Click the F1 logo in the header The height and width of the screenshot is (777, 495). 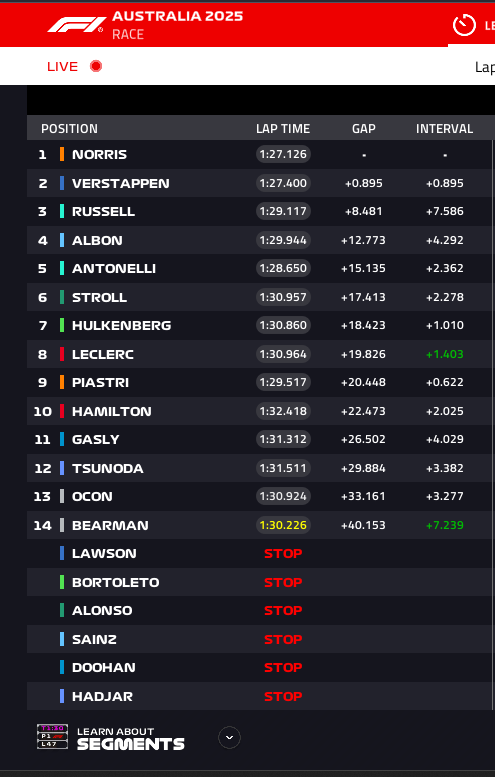(x=76, y=25)
